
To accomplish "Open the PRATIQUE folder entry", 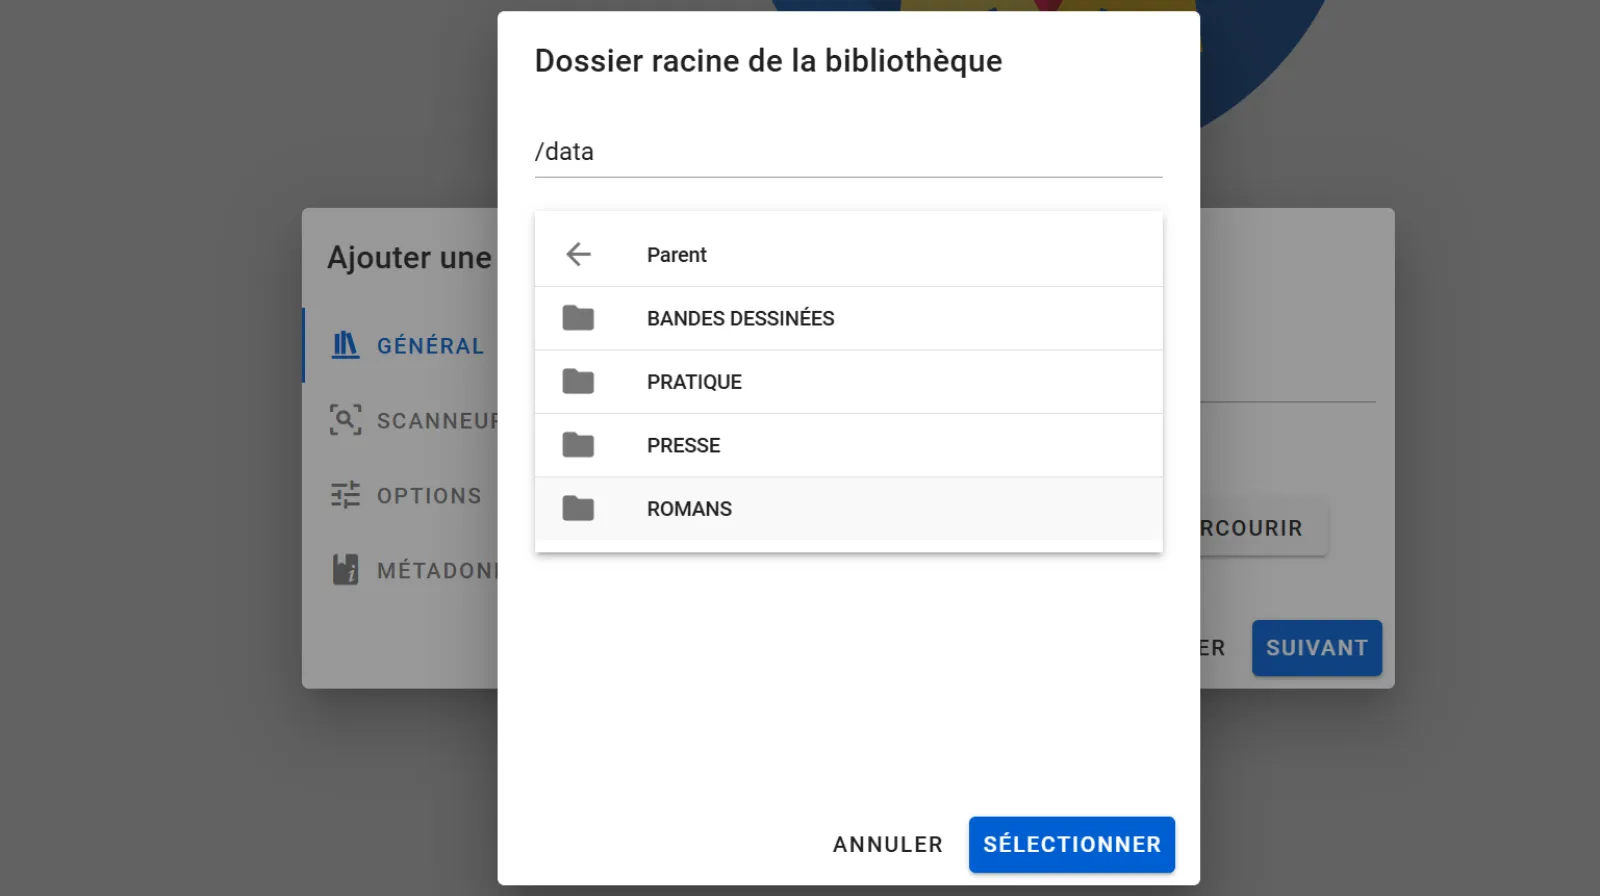I will coord(694,382).
